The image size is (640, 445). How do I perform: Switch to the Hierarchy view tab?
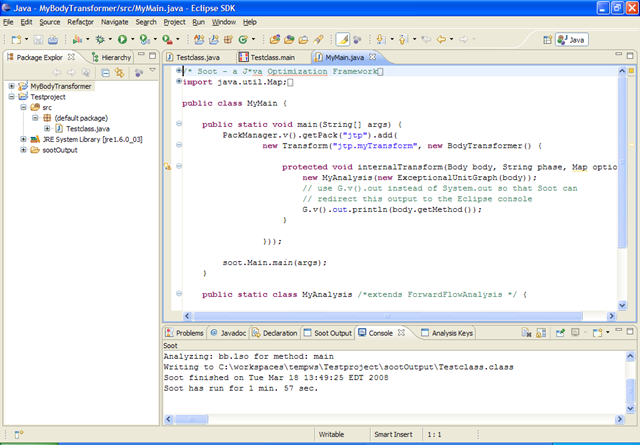(111, 58)
